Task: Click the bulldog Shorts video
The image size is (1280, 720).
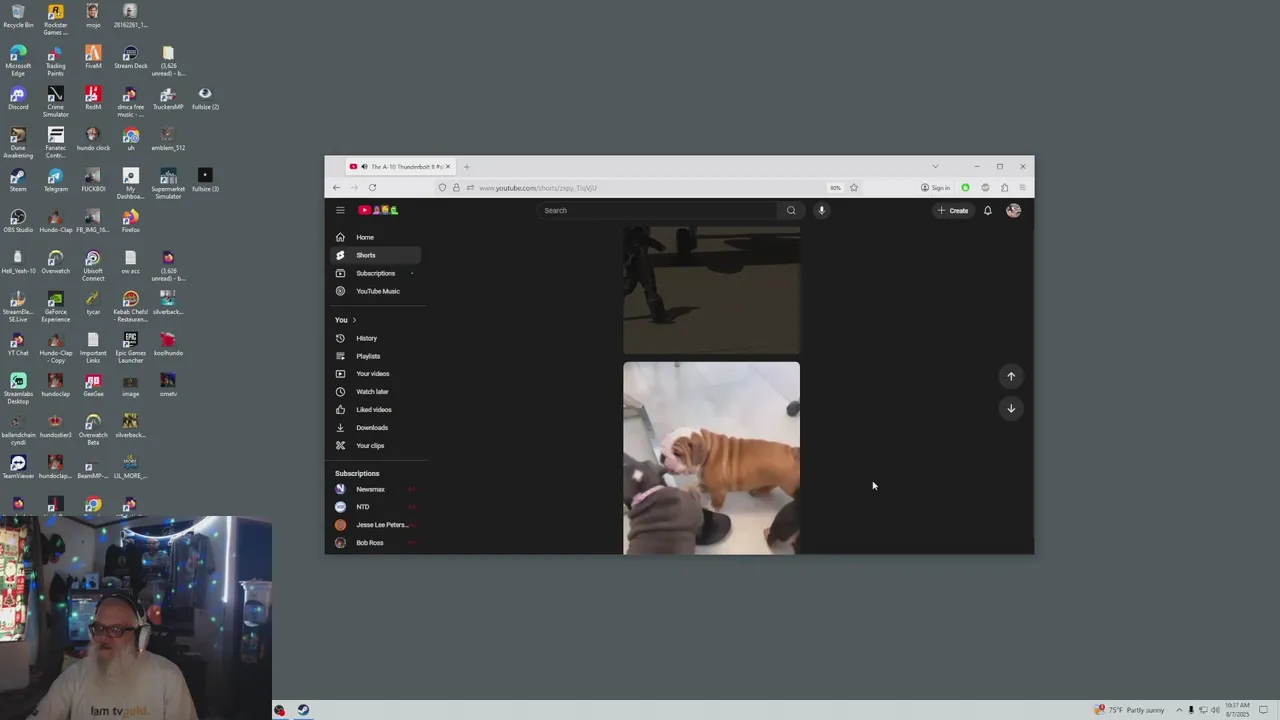Action: 711,458
